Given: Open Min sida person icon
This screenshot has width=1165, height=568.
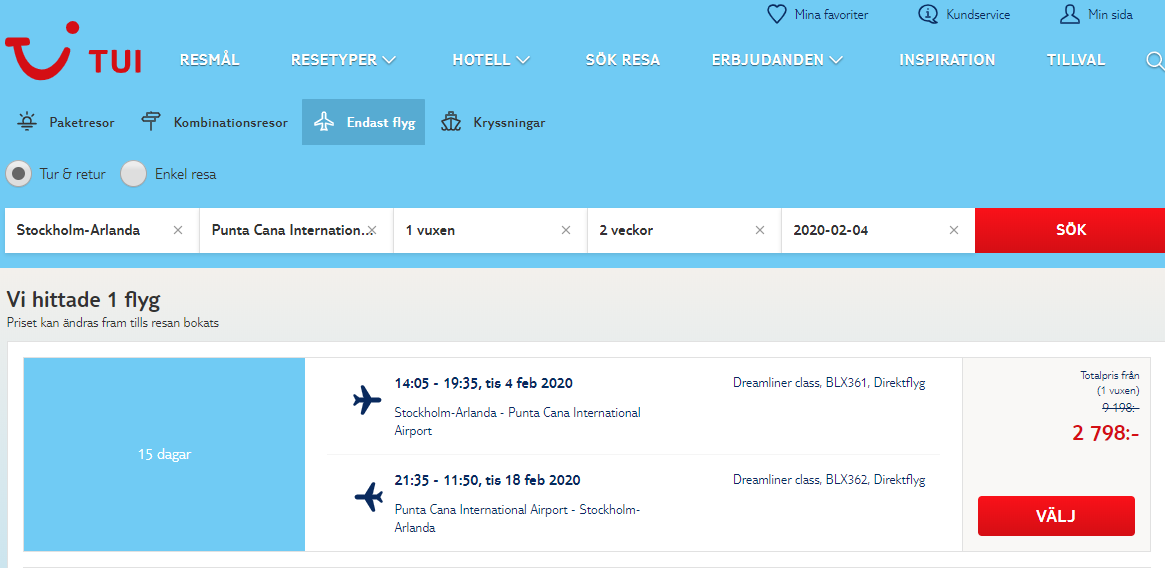Looking at the screenshot, I should point(1069,14).
